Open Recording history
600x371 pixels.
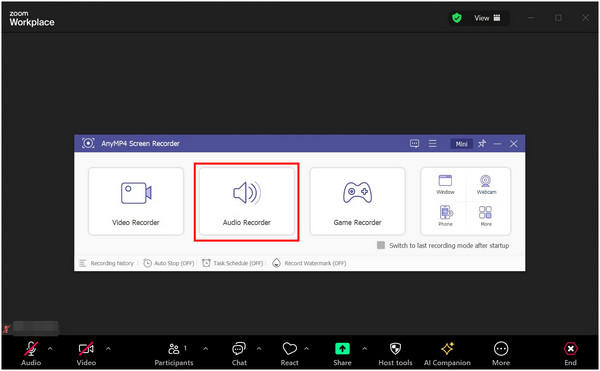click(106, 263)
